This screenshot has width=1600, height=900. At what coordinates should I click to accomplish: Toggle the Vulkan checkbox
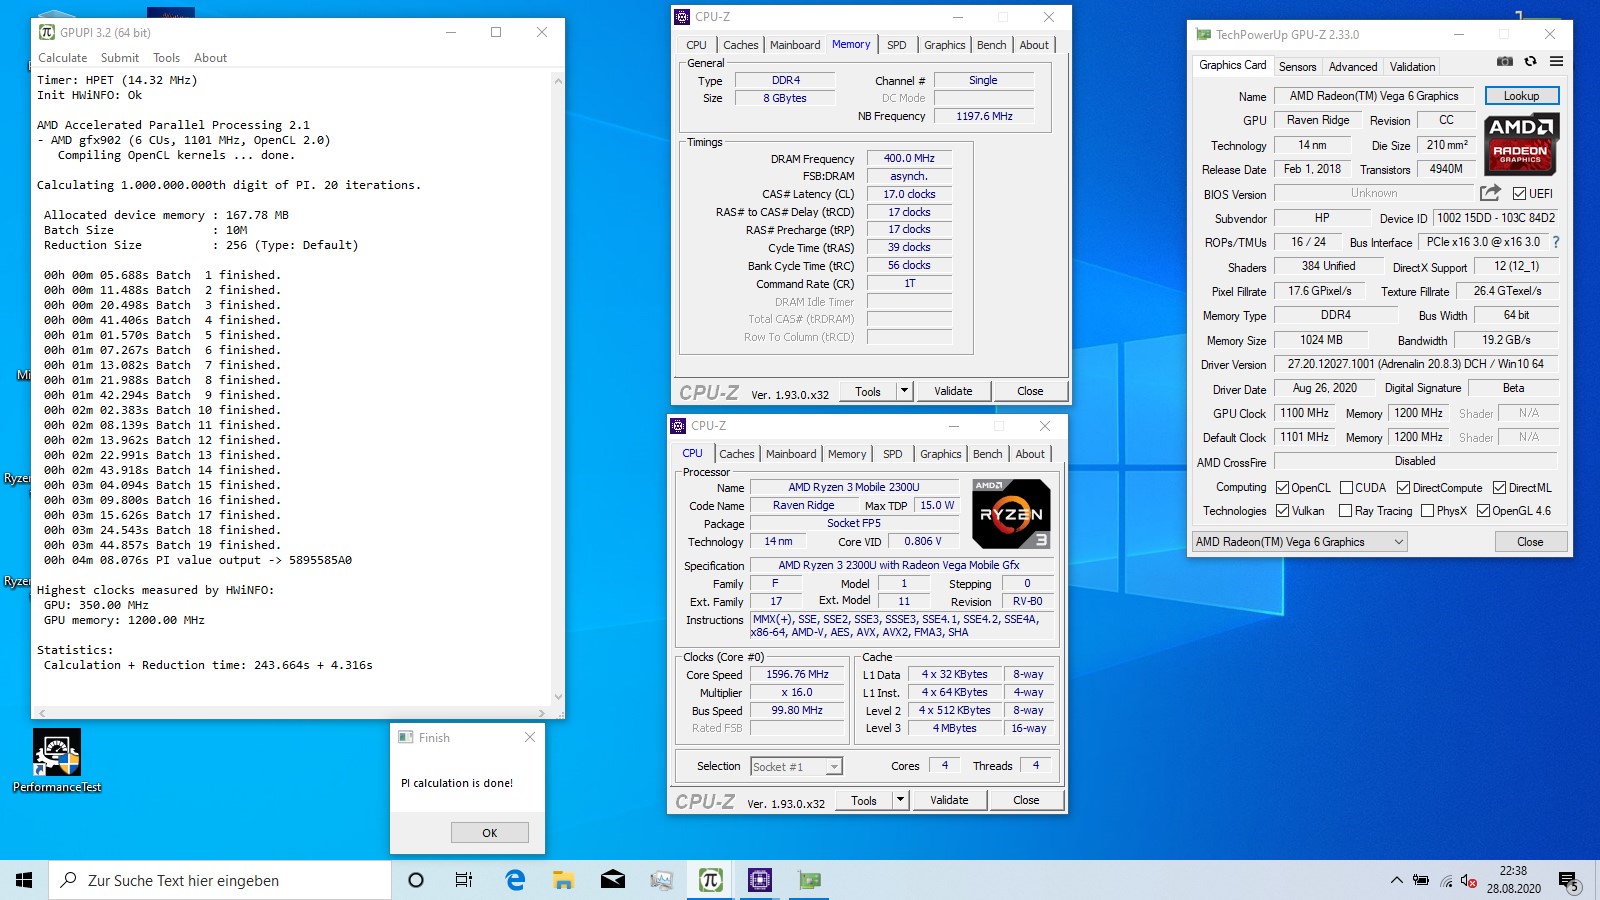(x=1282, y=510)
